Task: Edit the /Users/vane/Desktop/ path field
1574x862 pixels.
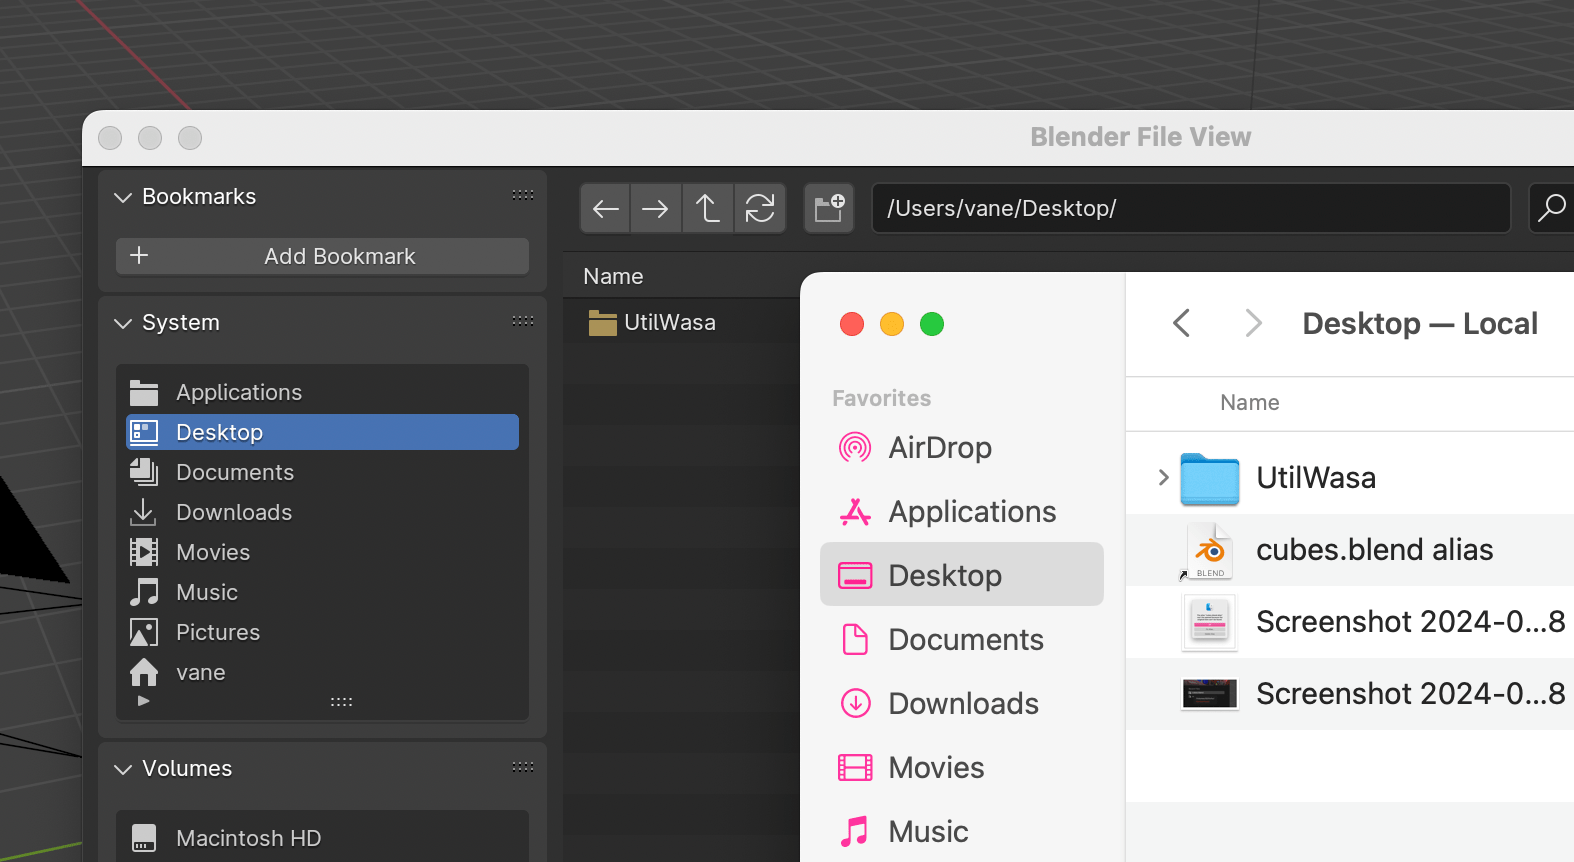Action: tap(1191, 208)
